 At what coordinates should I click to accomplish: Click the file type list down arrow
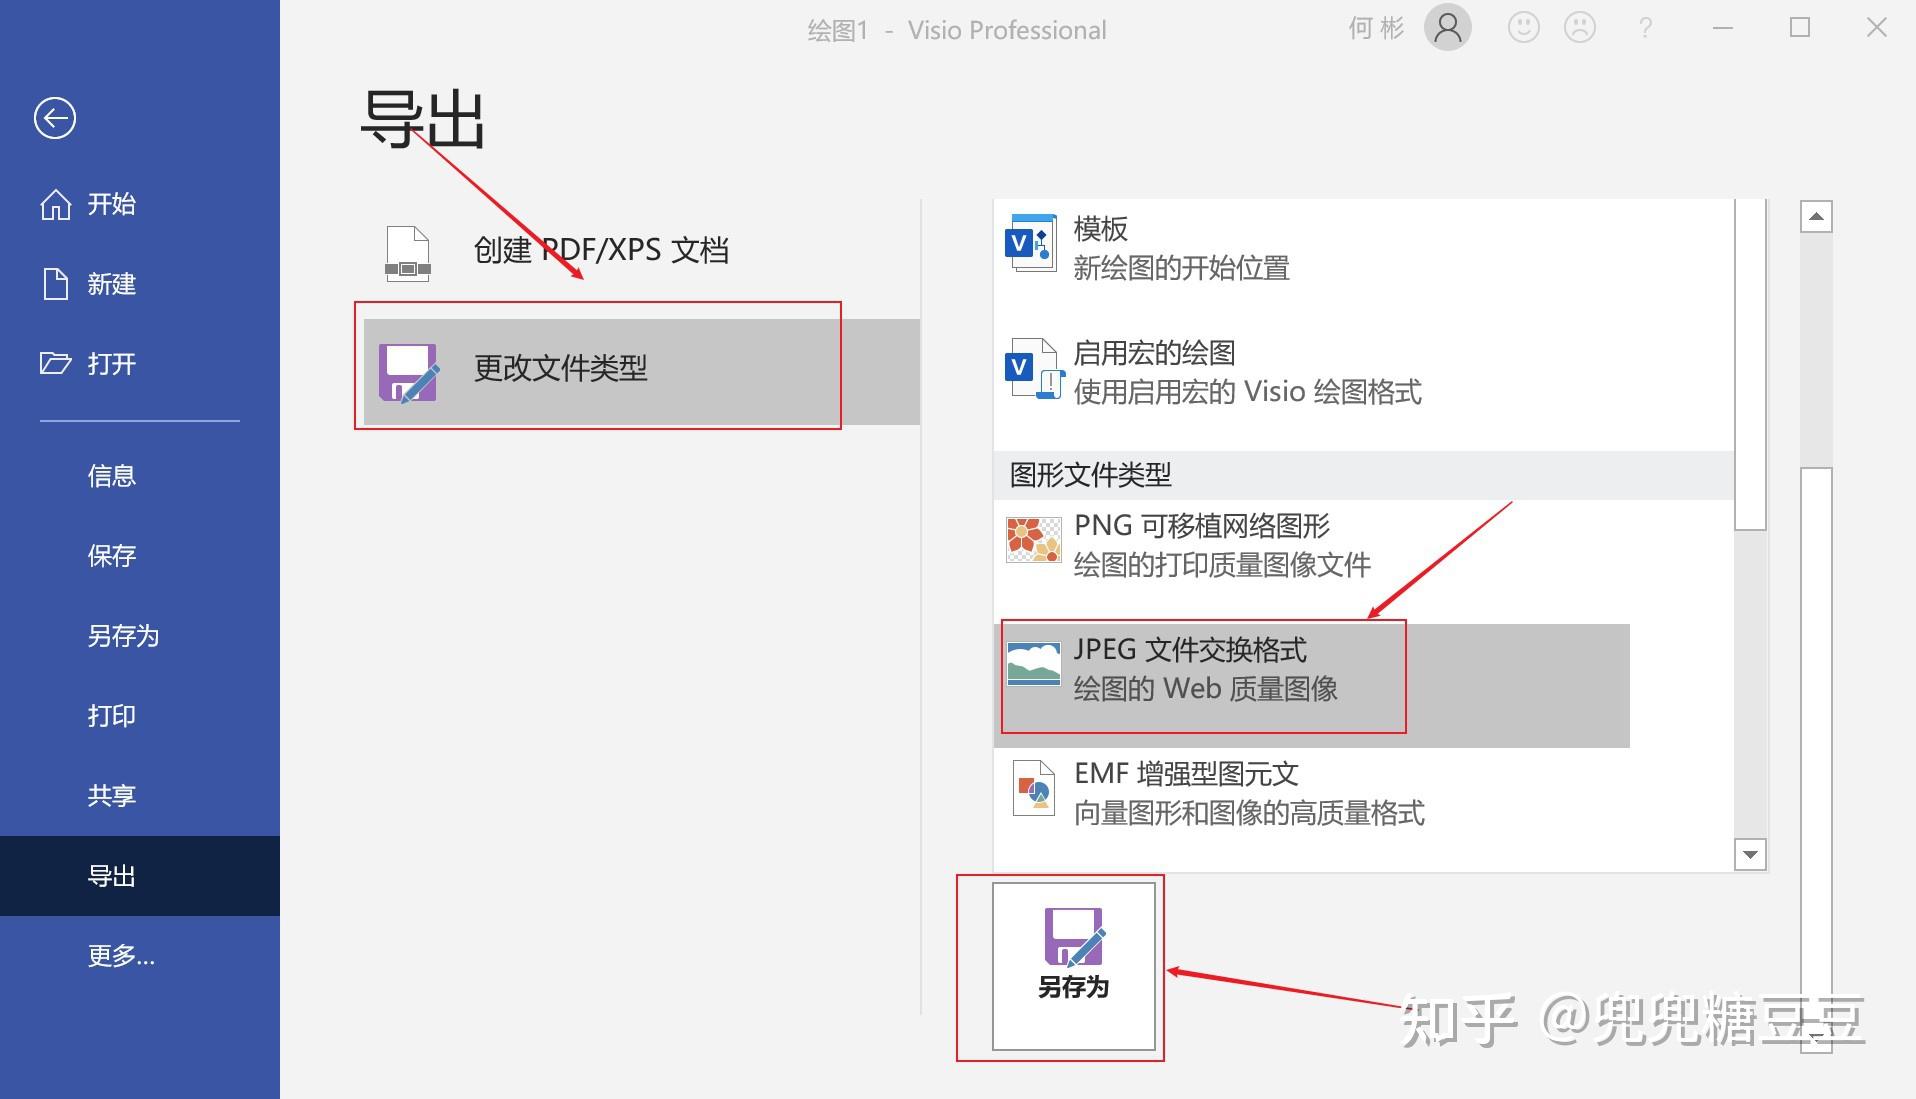pos(1750,854)
